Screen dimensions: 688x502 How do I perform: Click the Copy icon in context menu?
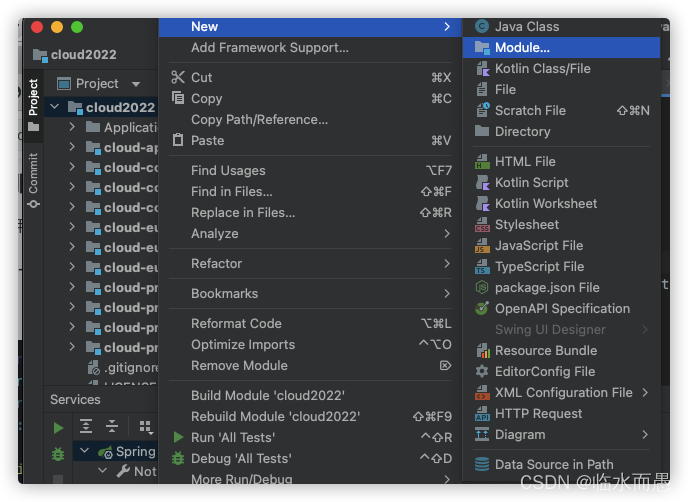[178, 98]
